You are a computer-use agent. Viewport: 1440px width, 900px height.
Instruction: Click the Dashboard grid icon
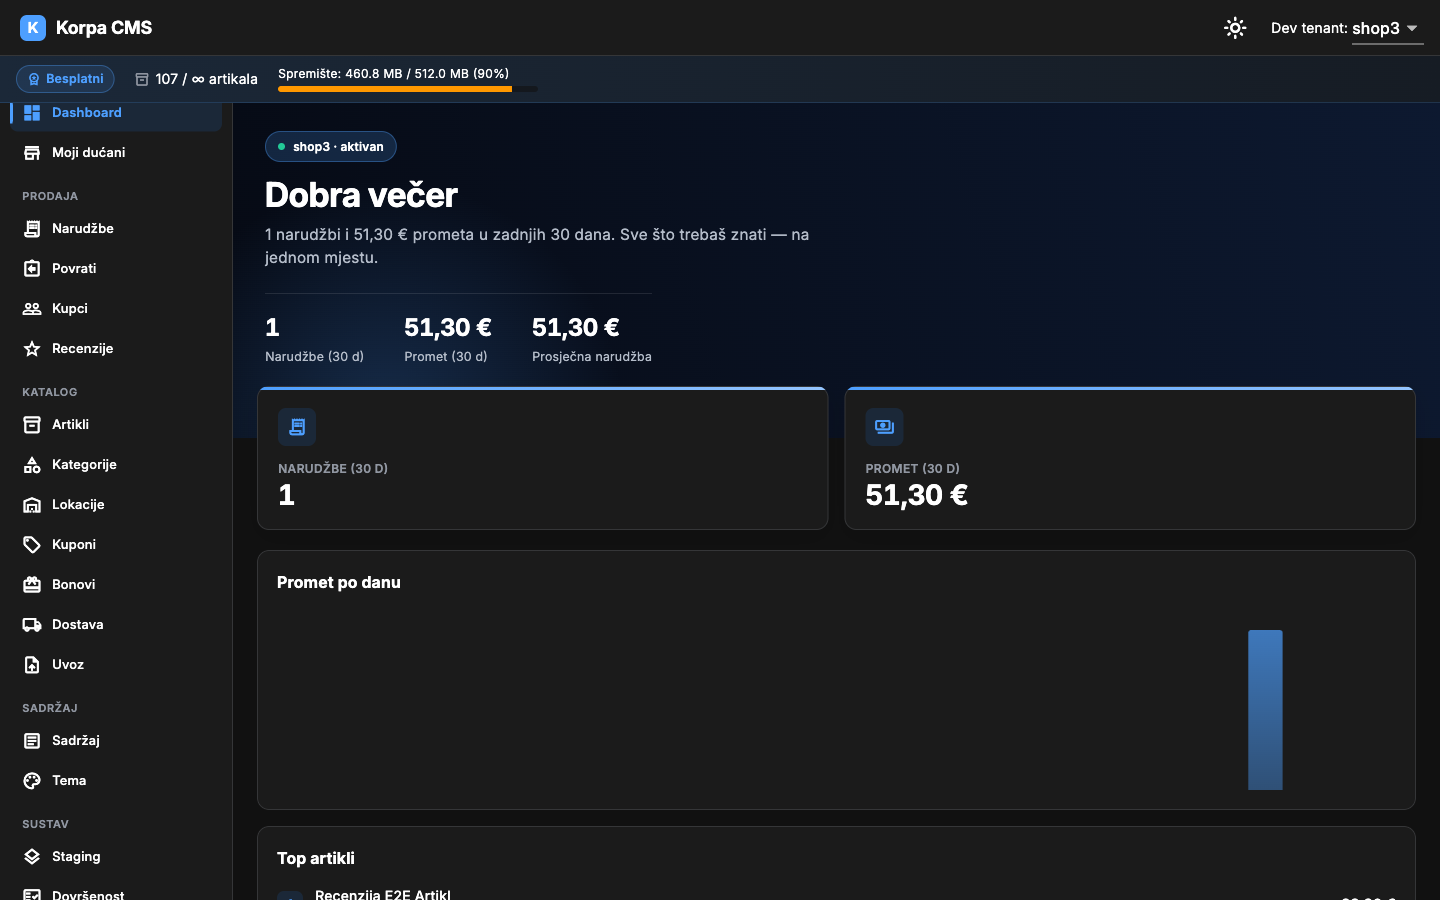[32, 113]
